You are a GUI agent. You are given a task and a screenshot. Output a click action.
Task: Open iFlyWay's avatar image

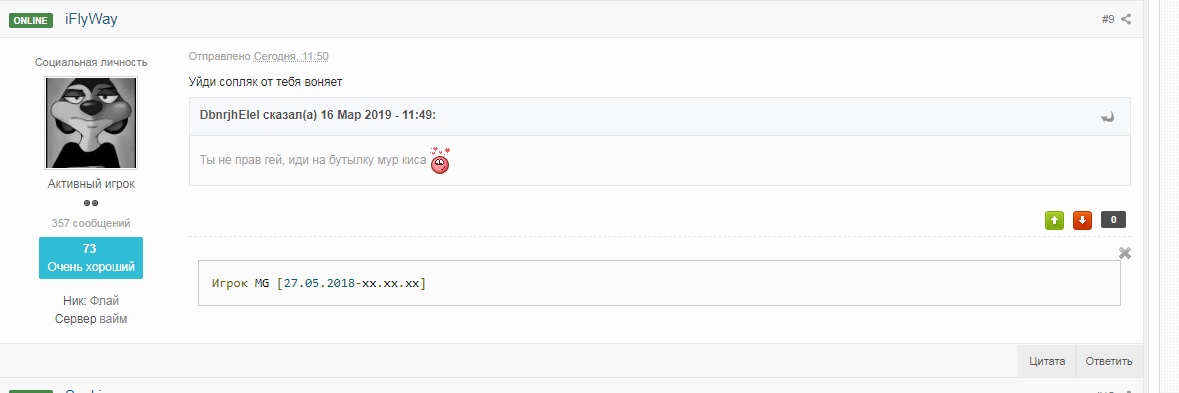click(91, 123)
